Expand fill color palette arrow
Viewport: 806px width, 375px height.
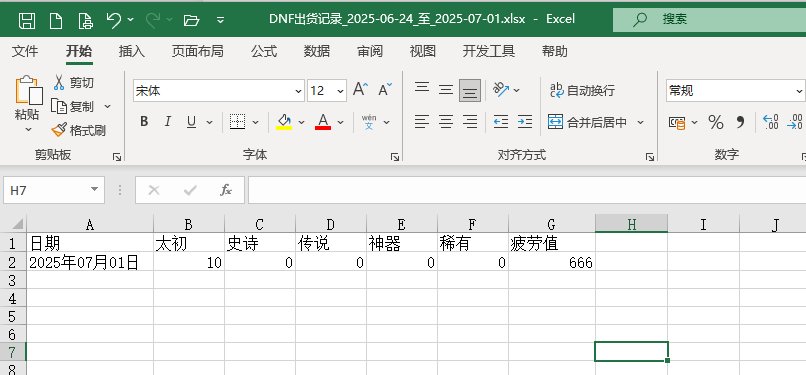(x=301, y=122)
